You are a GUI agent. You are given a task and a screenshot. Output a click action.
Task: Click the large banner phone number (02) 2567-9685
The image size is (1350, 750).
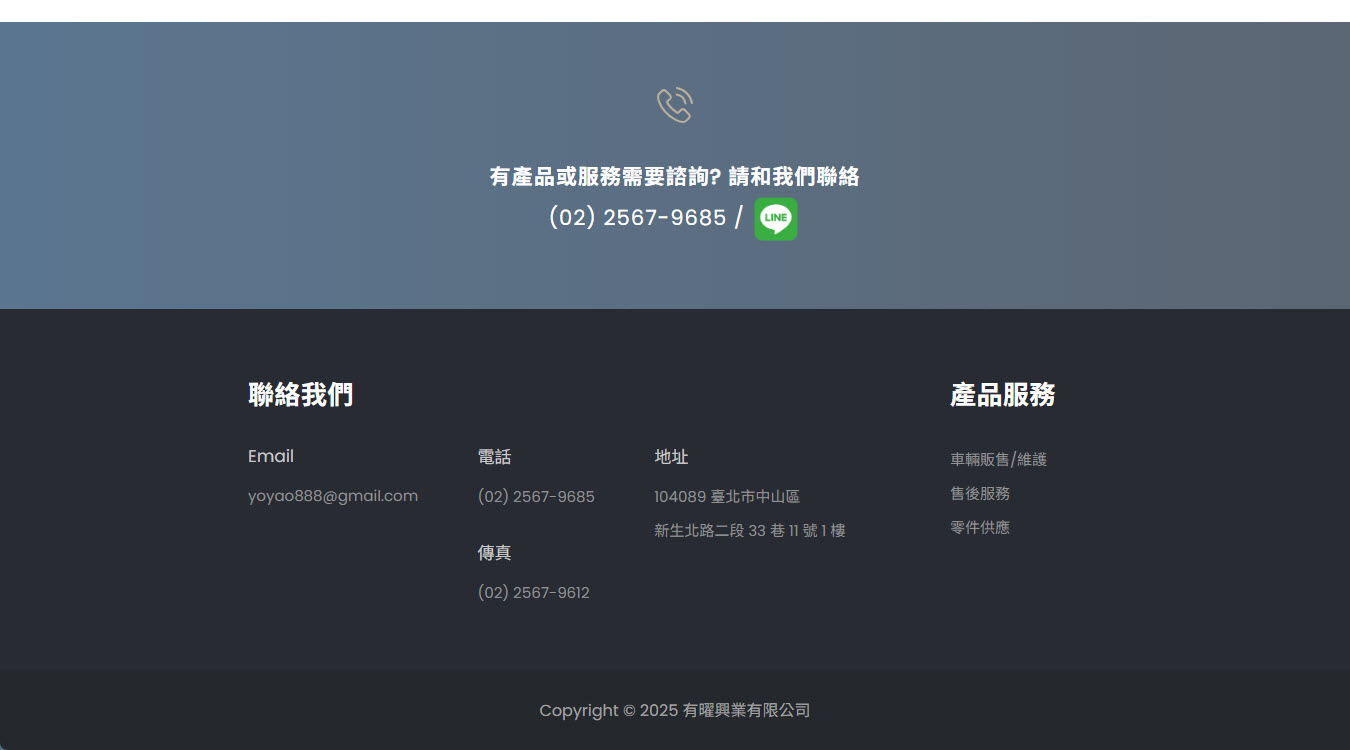coord(637,217)
